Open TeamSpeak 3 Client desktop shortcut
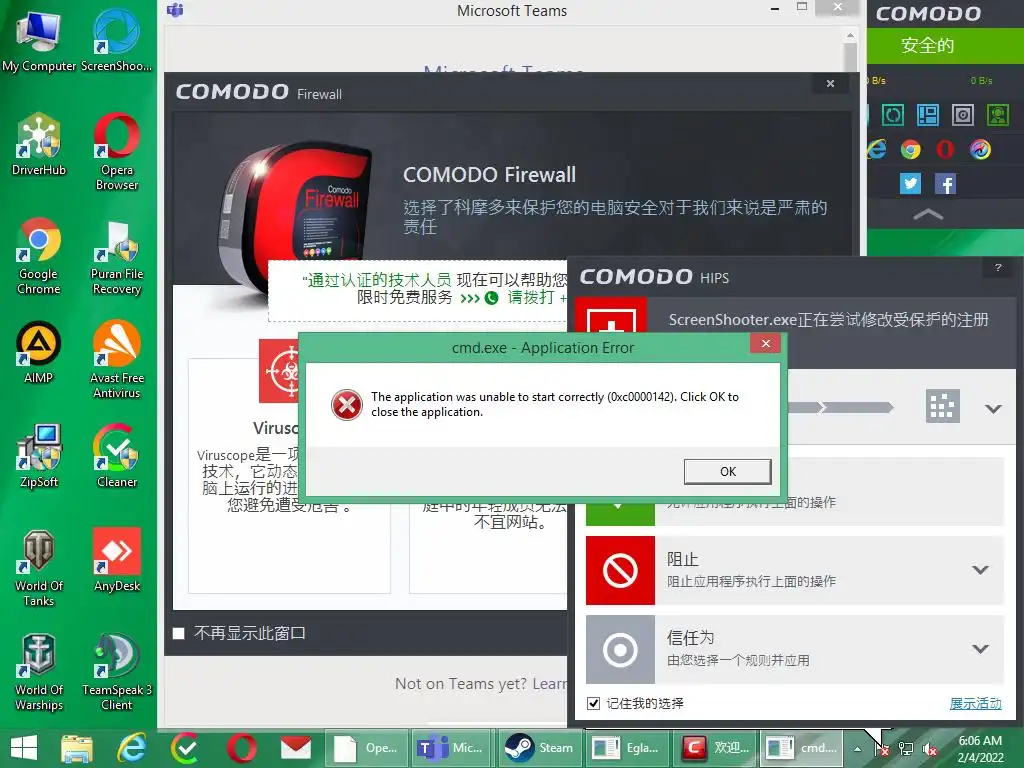The height and width of the screenshot is (768, 1024). [x=116, y=671]
